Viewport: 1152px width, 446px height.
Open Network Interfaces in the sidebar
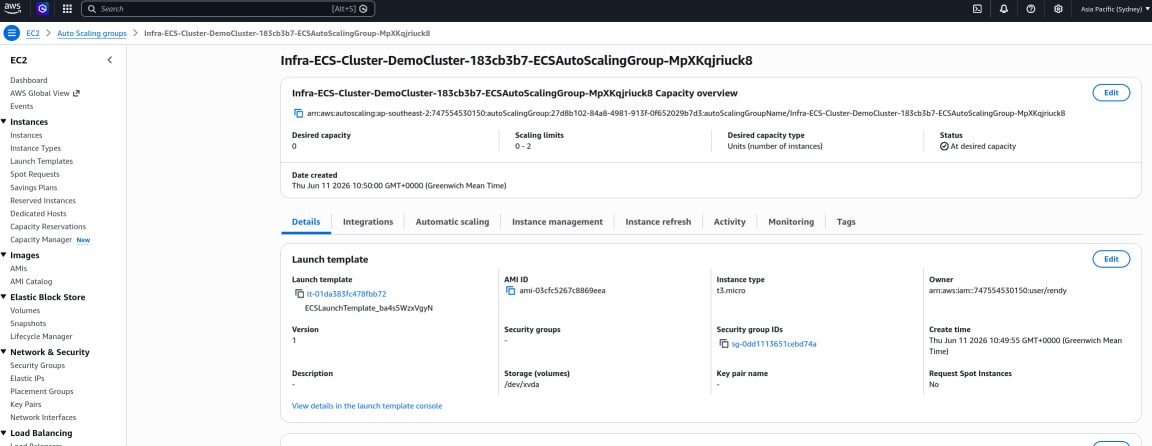click(43, 417)
